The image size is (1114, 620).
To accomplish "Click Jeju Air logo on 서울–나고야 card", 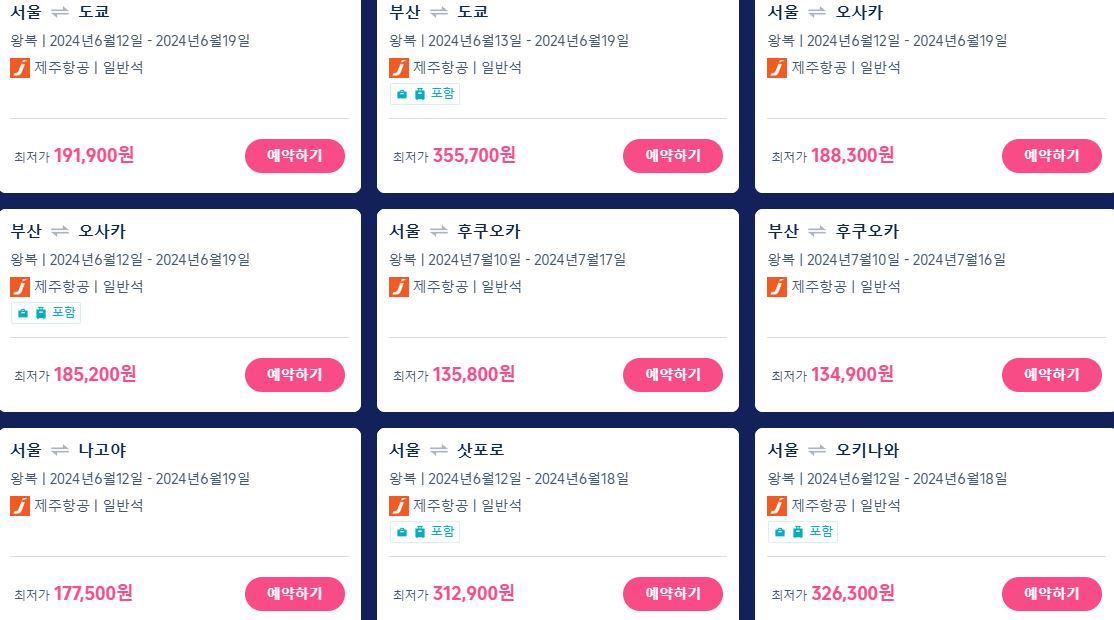I will pos(20,506).
